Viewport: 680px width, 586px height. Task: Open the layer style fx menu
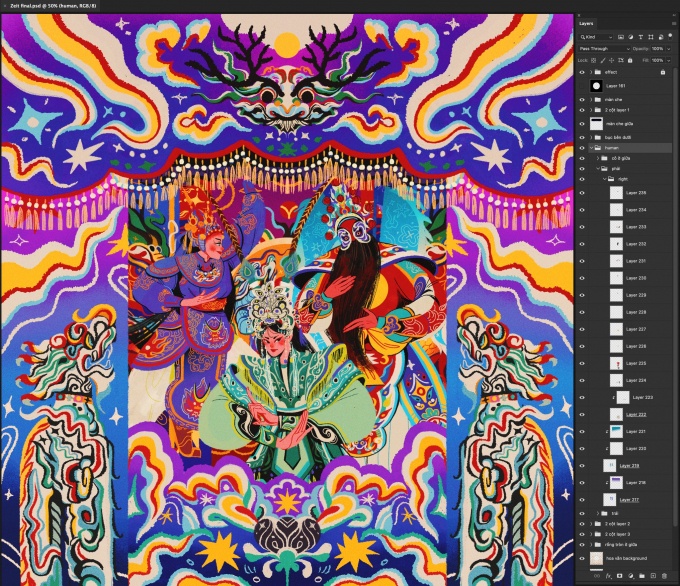608,576
